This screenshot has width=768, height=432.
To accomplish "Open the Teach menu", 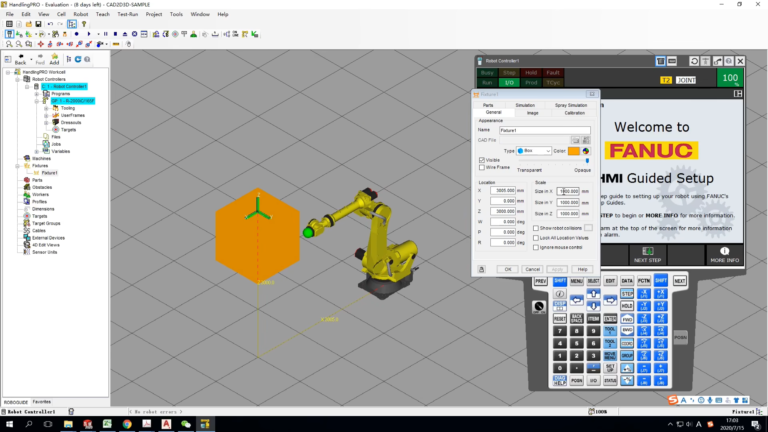I will [102, 14].
